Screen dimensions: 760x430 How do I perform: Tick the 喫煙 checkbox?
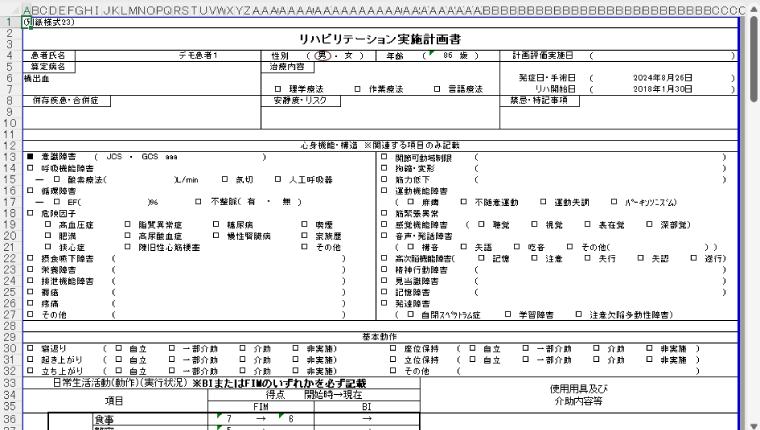tap(304, 224)
